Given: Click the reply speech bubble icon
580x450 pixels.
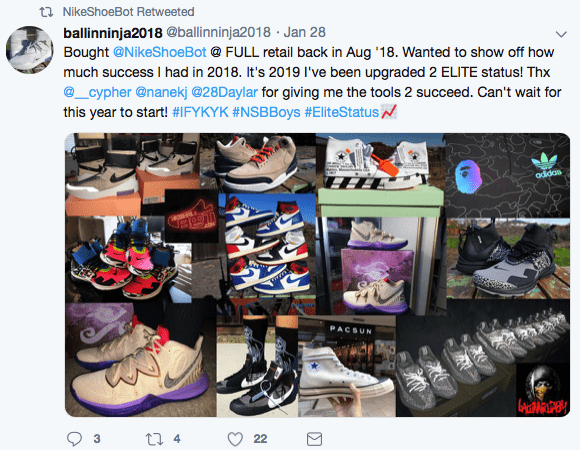Looking at the screenshot, I should pos(74,439).
